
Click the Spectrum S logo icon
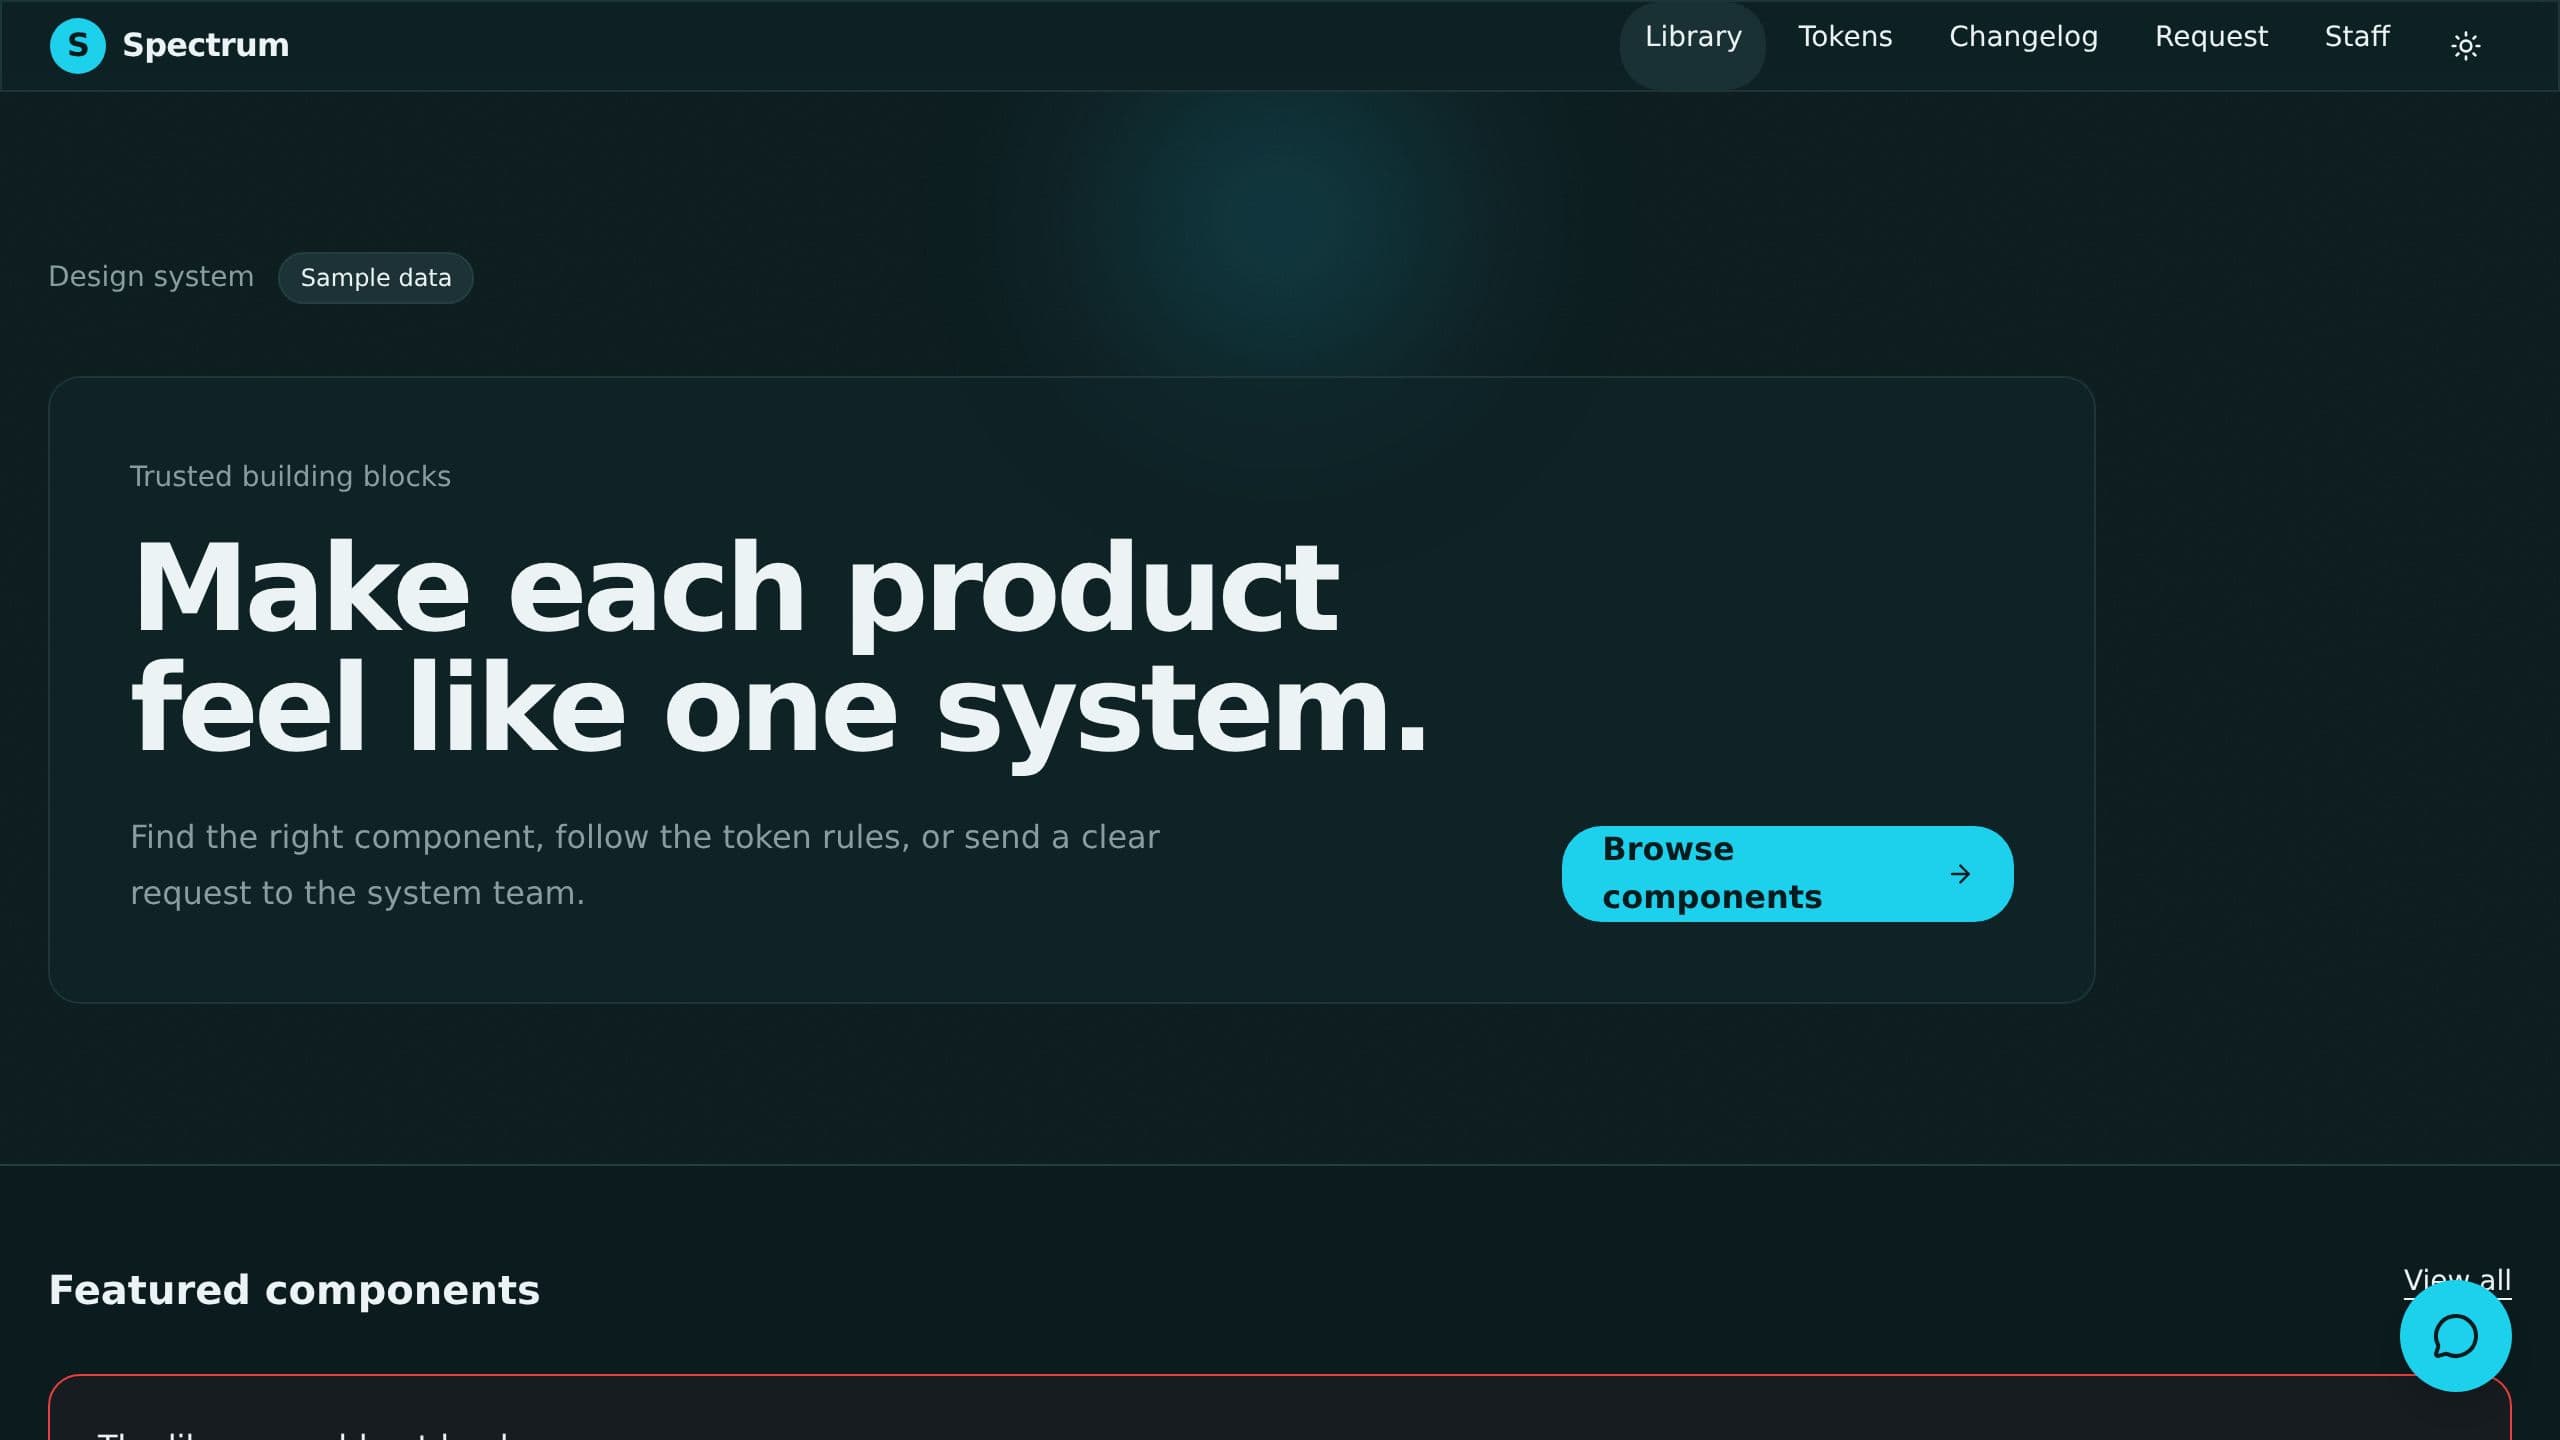click(x=77, y=45)
